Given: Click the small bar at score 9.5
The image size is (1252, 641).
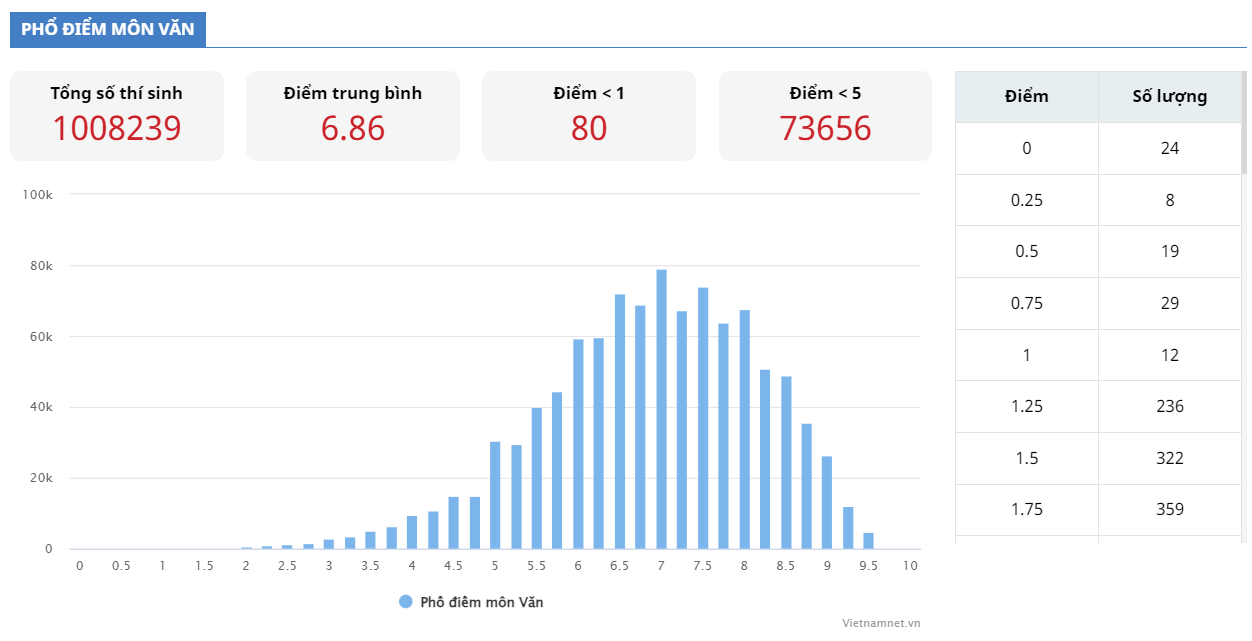Looking at the screenshot, I should click(x=869, y=541).
